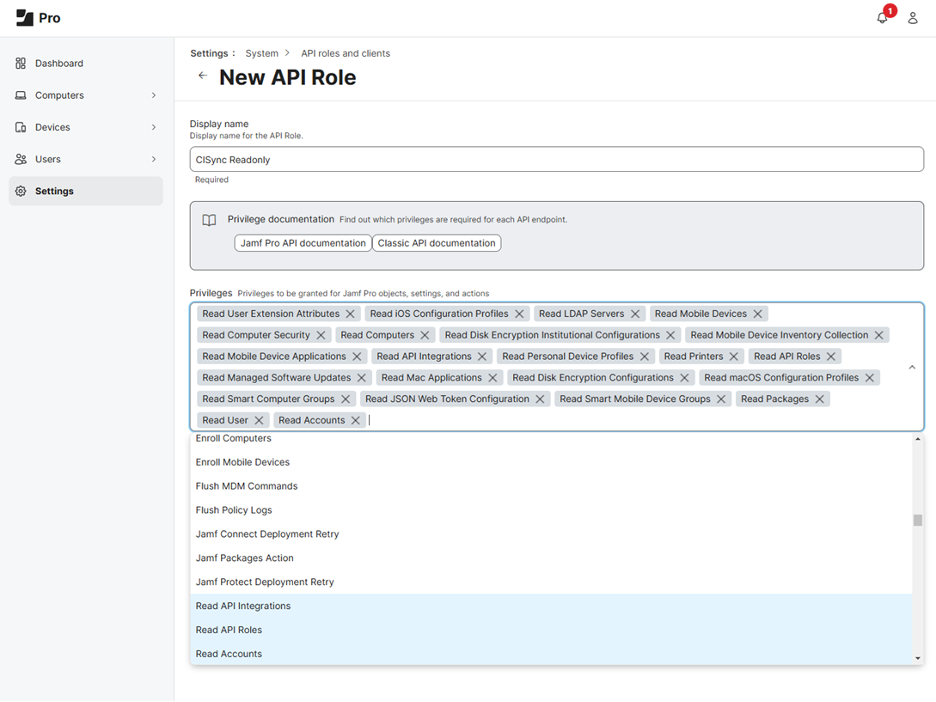
Task: Remove the Read Mobile Device Inventory Collection privilege
Action: (x=879, y=335)
